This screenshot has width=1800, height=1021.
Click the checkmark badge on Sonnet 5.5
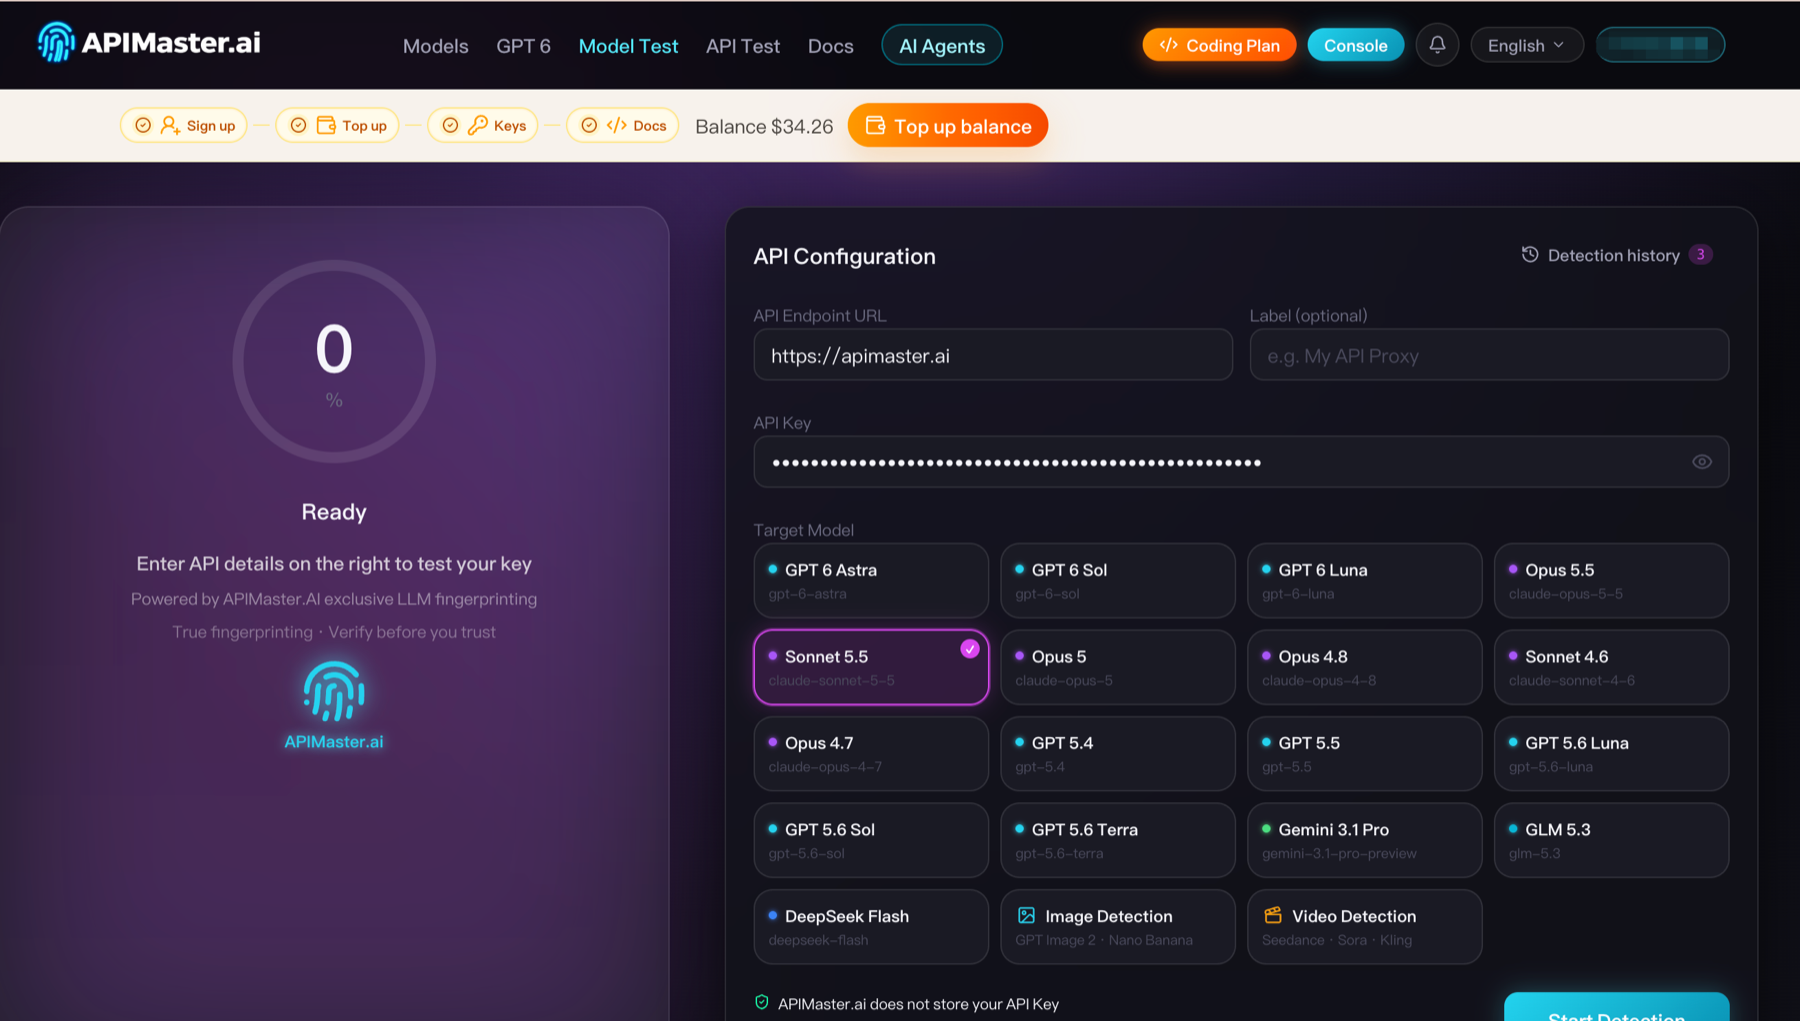coord(970,649)
